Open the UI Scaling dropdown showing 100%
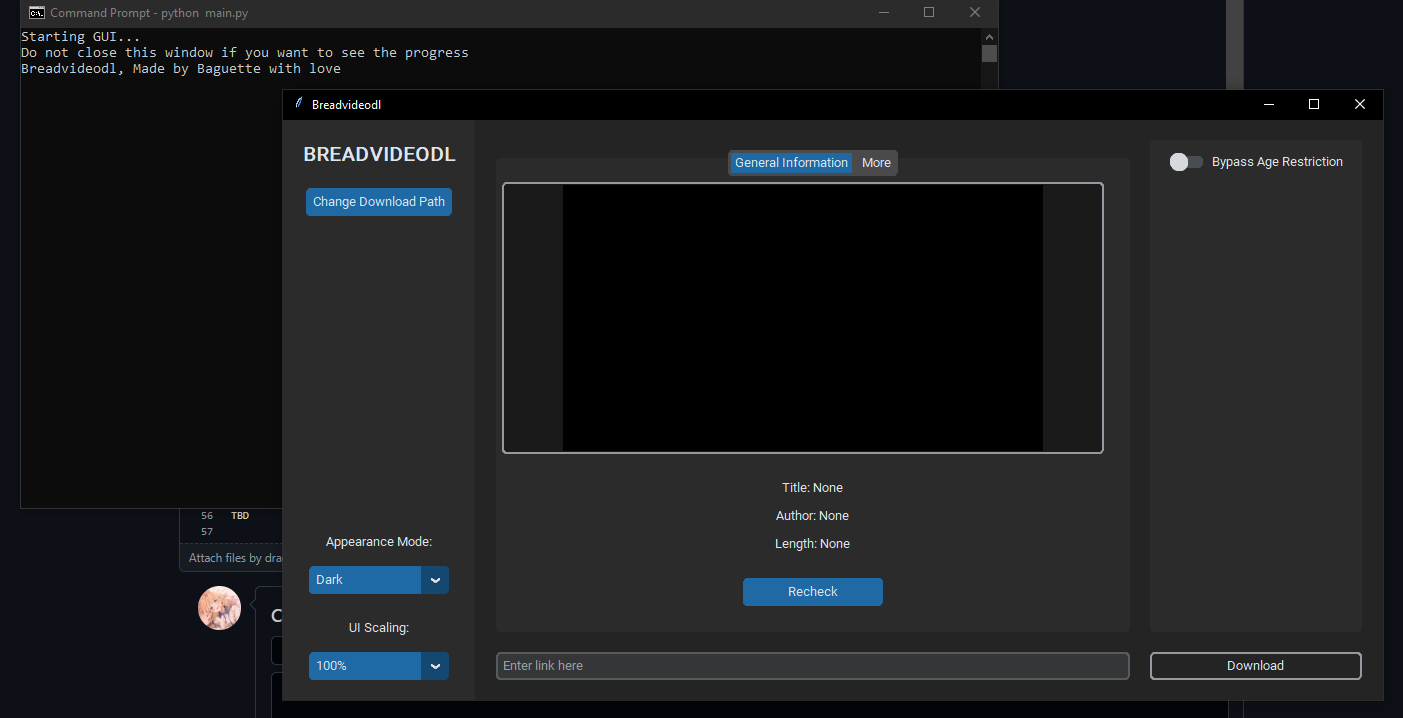Image resolution: width=1403 pixels, height=718 pixels. point(365,666)
